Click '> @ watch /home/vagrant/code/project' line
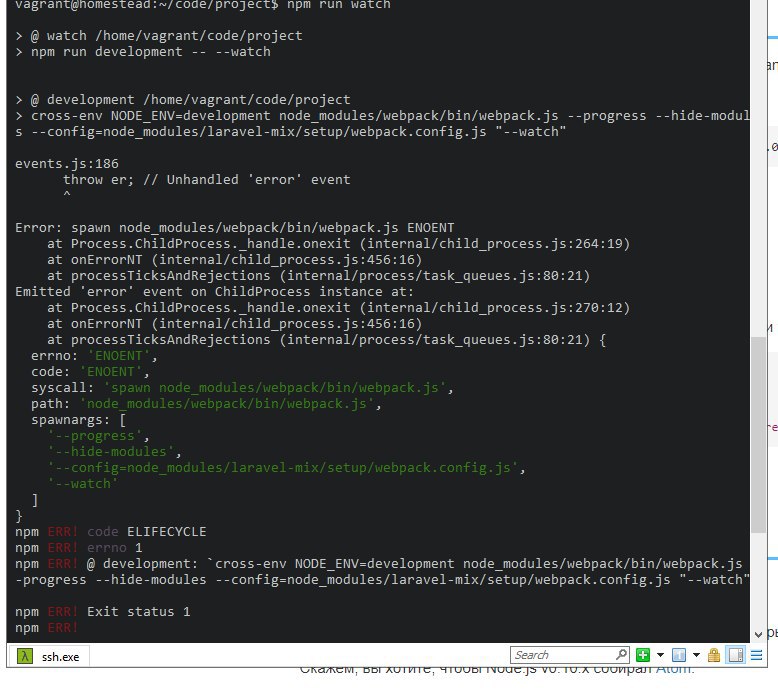 tap(159, 36)
